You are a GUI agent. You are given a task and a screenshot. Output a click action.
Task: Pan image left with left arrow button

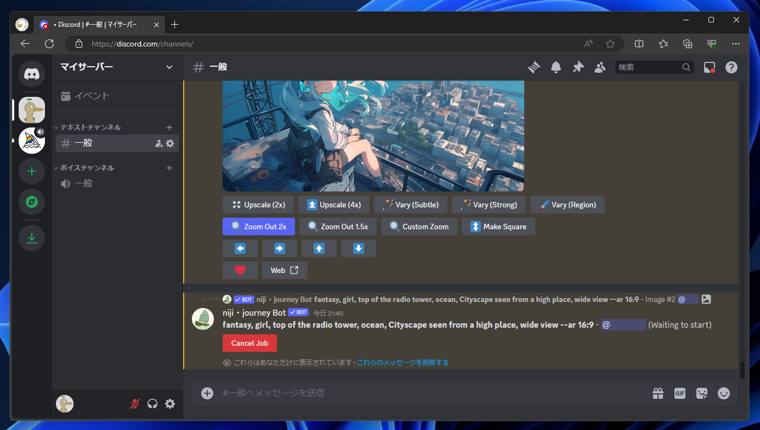pyautogui.click(x=240, y=248)
